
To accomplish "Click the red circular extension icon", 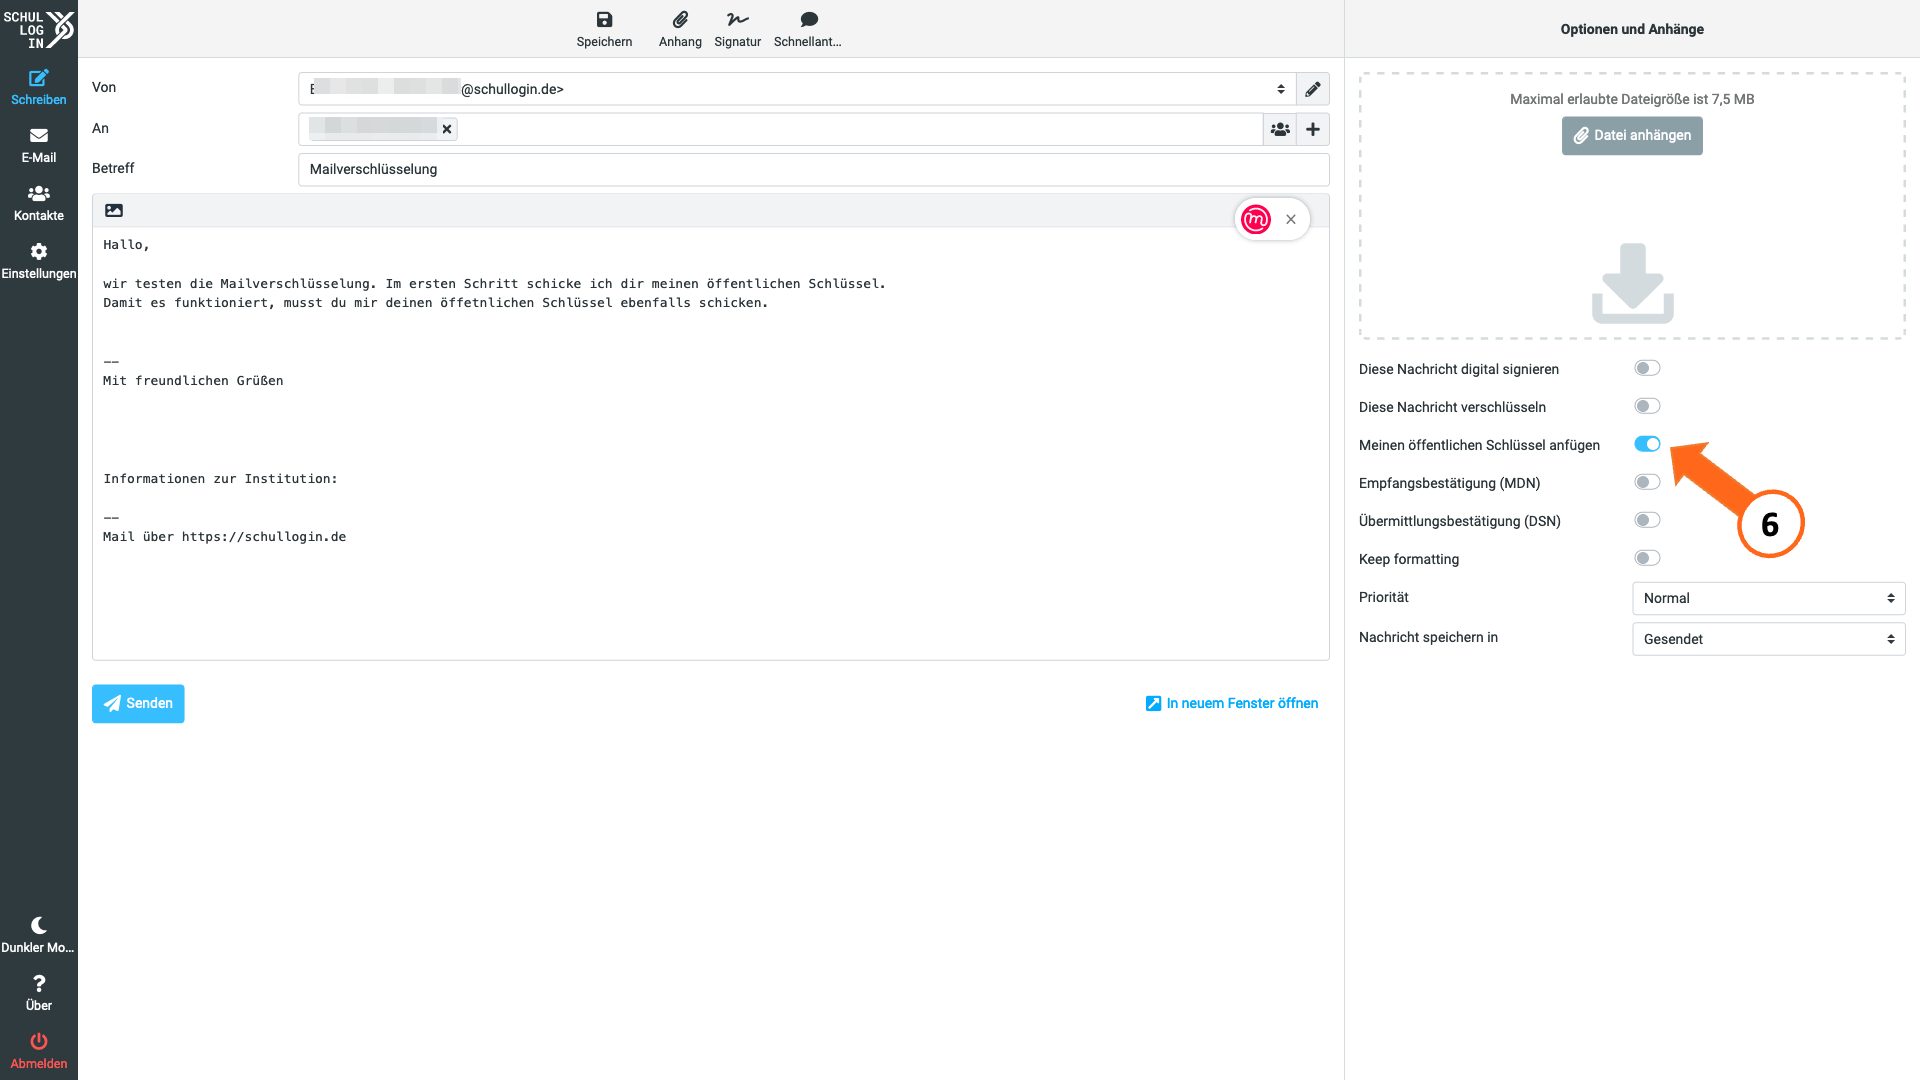I will 1256,219.
